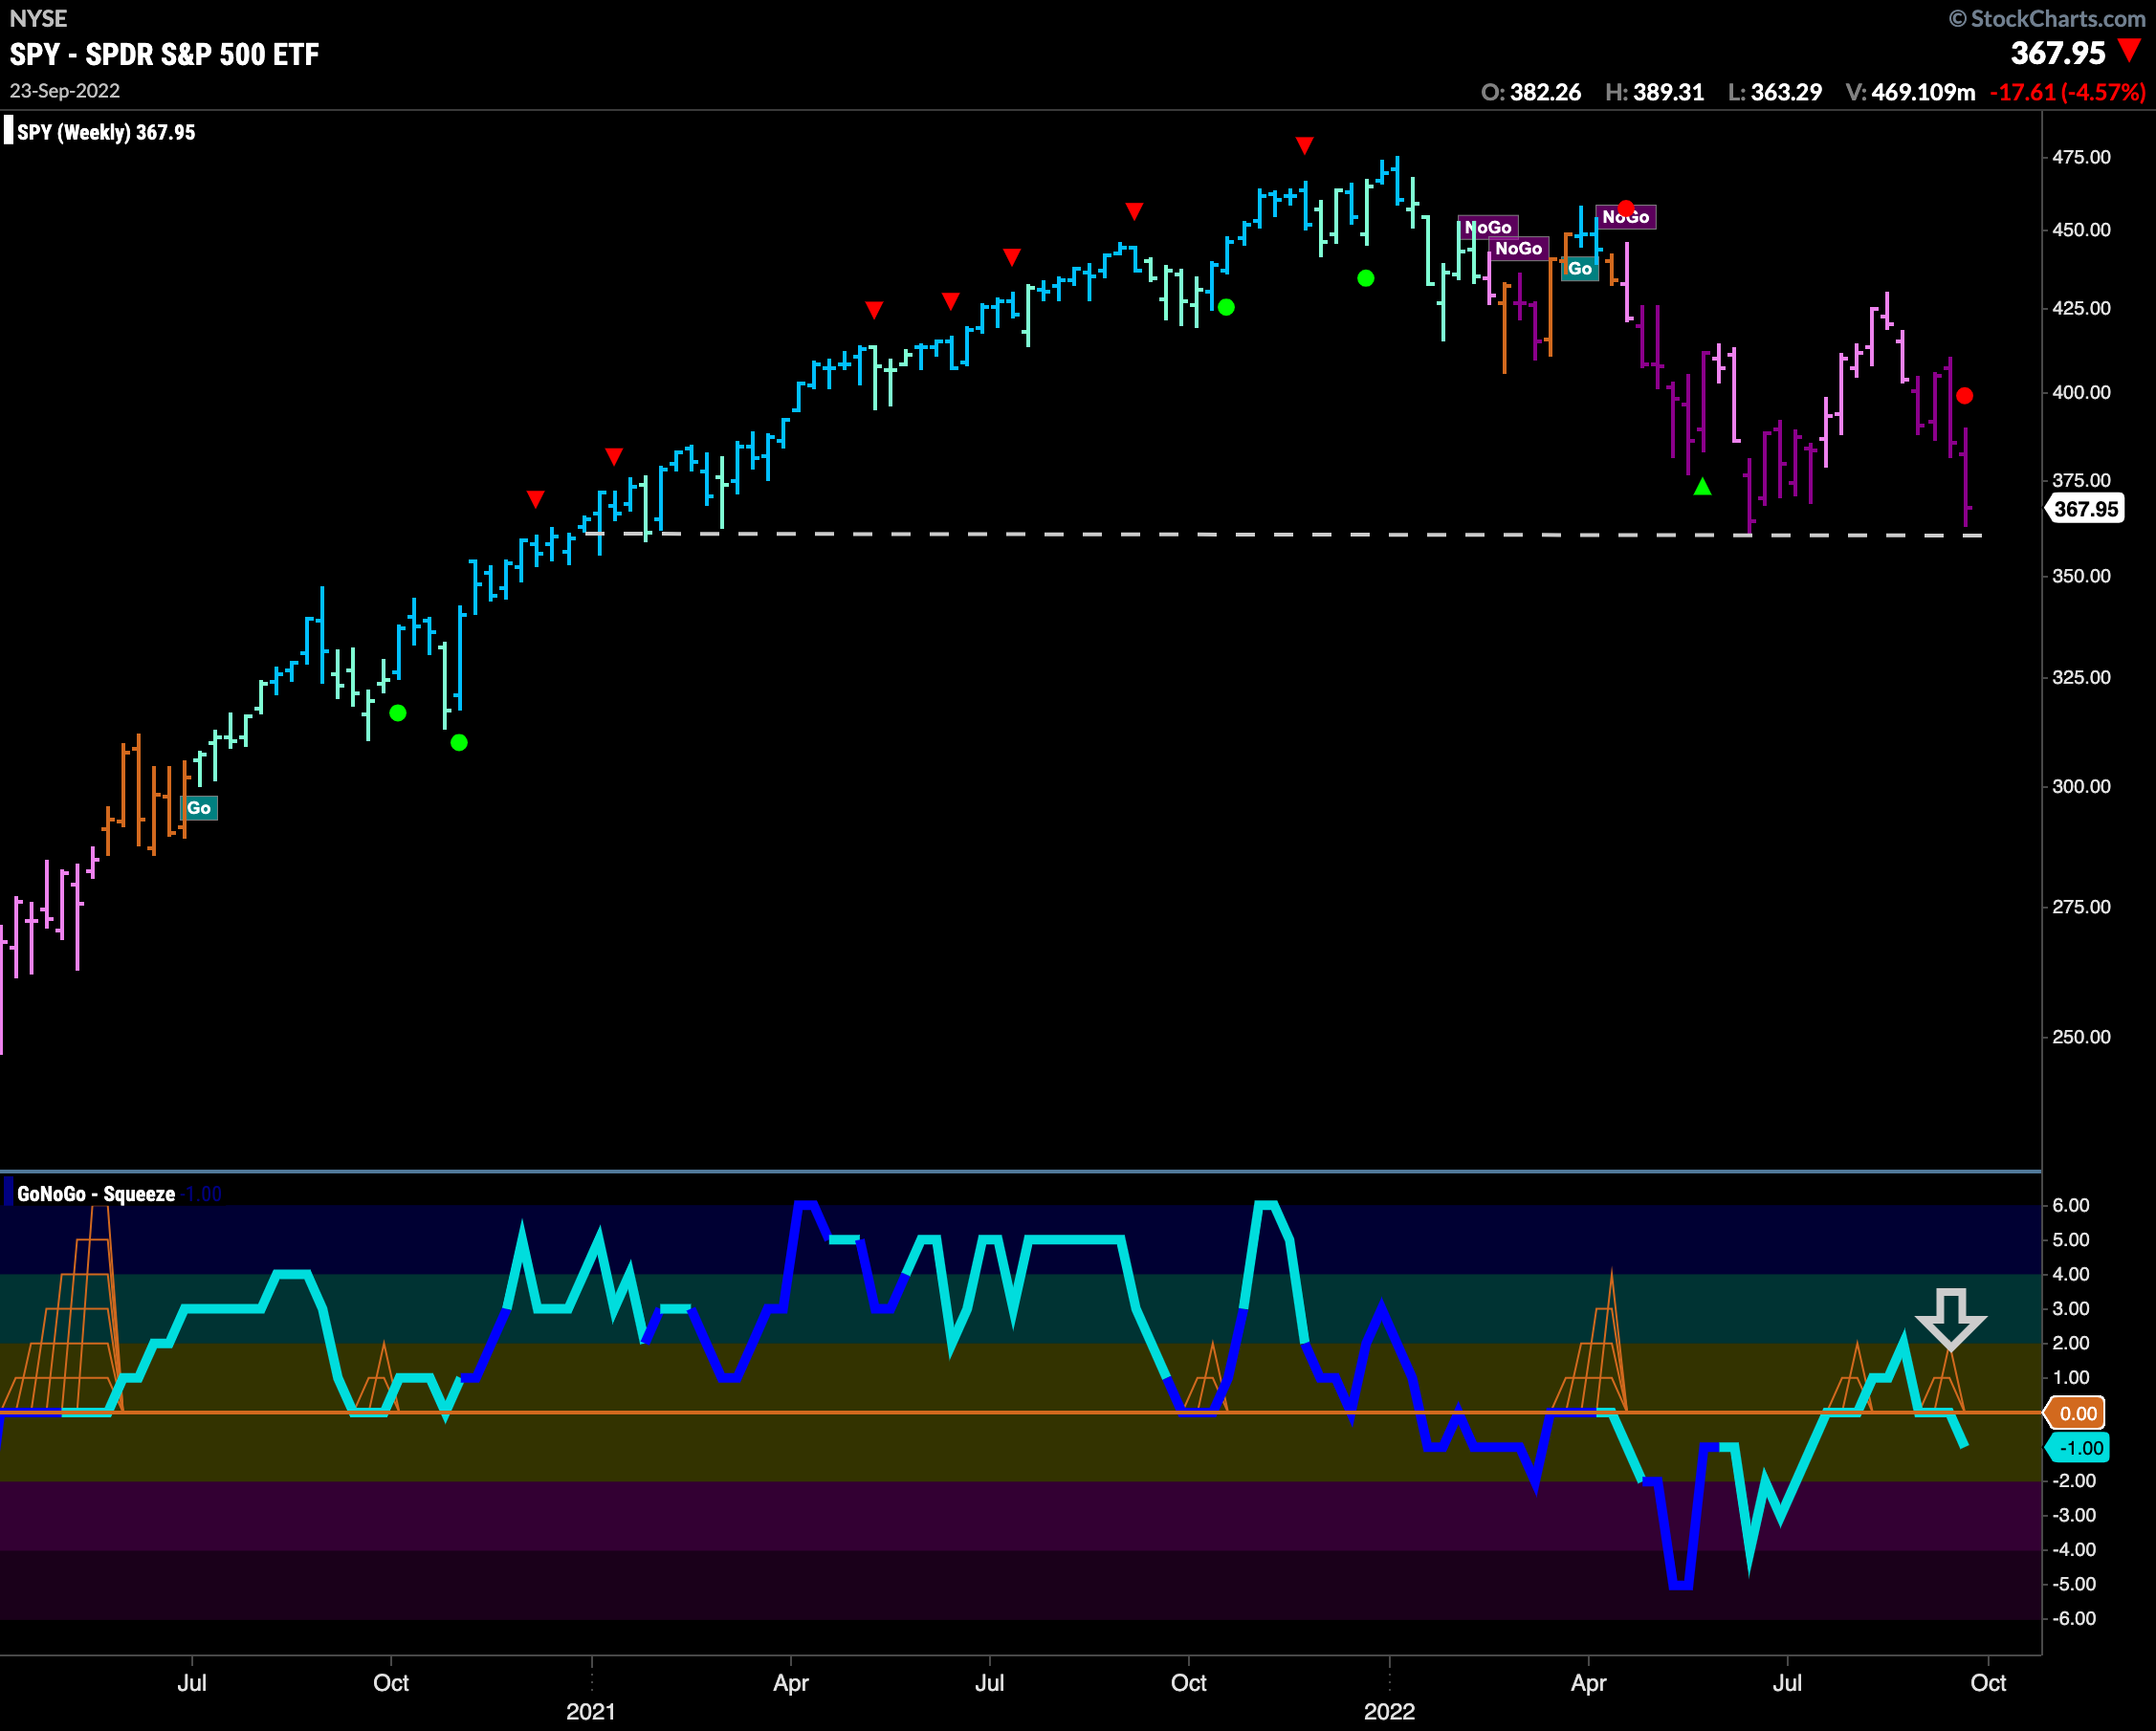
Task: Click the 400.00 price axis label
Action: tap(2081, 392)
